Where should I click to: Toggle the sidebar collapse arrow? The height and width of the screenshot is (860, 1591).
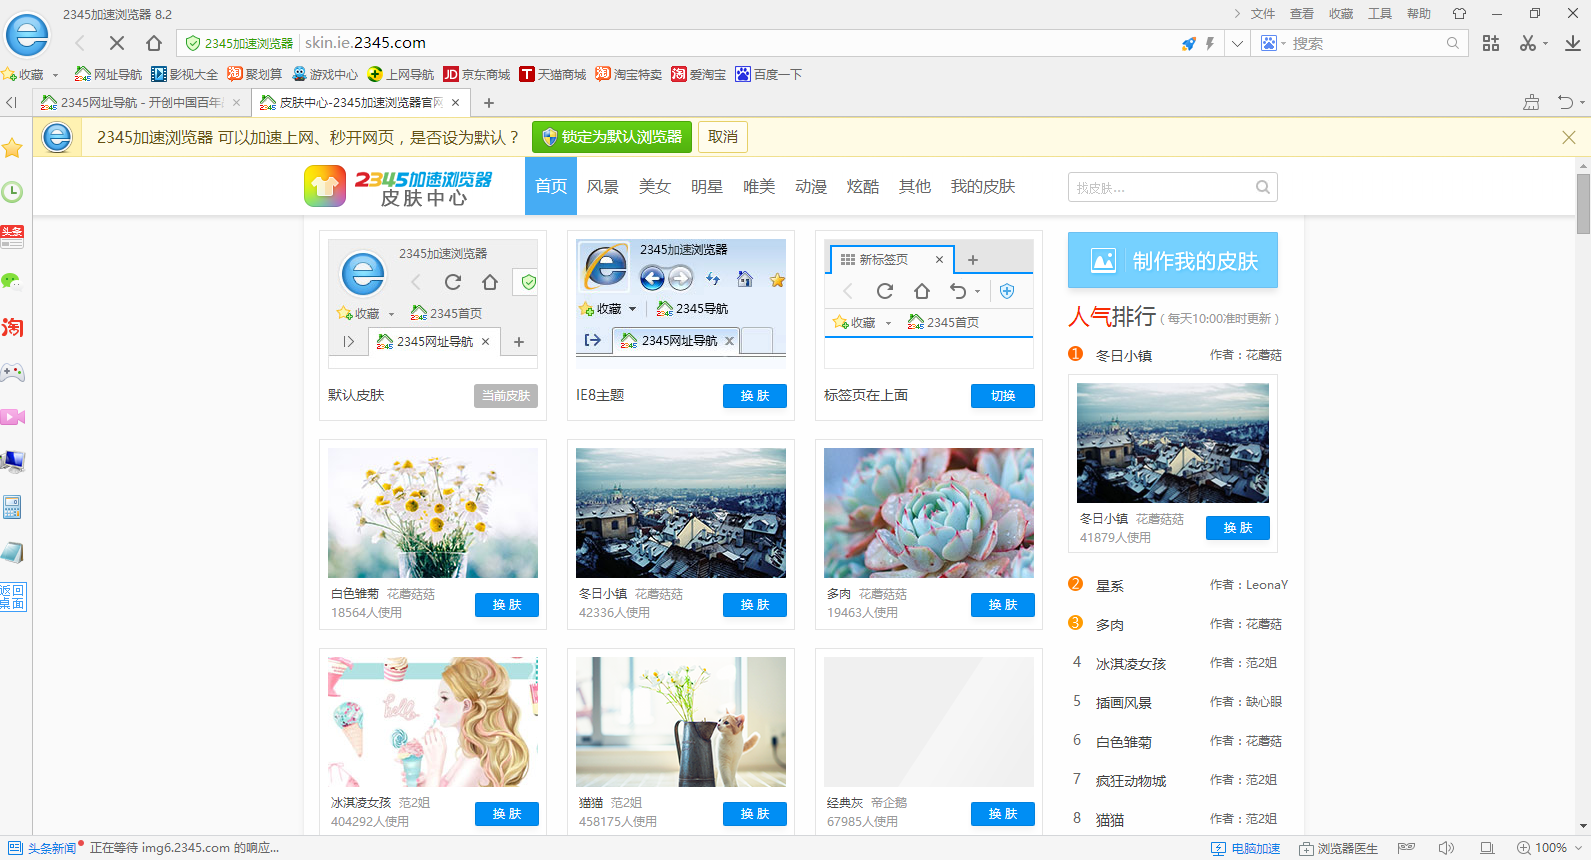12,102
